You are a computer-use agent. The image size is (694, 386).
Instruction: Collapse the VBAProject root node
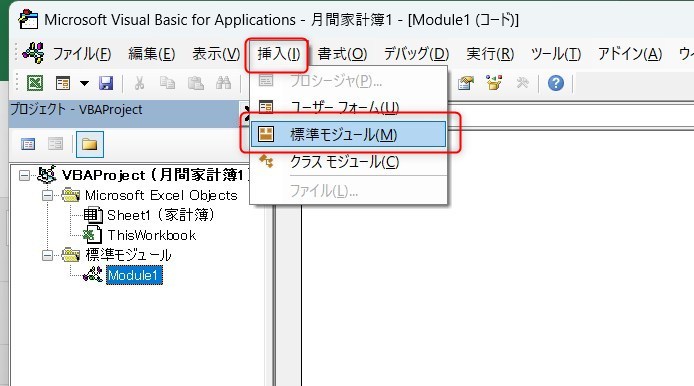click(x=25, y=176)
